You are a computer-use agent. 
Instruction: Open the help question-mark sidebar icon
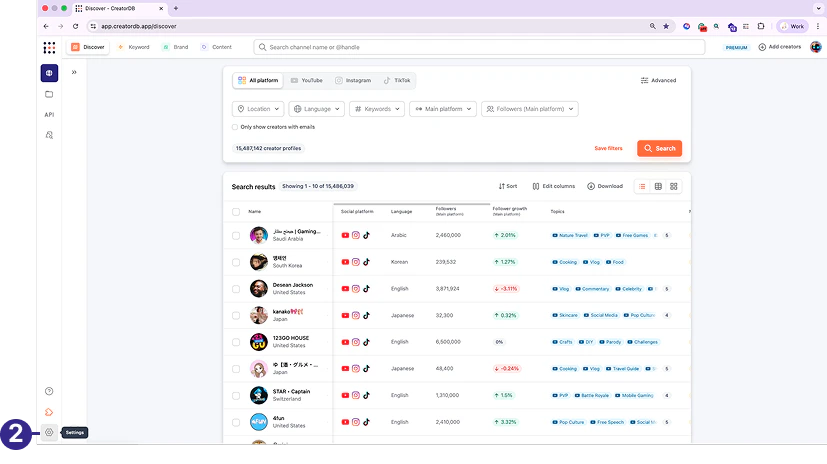tap(49, 391)
